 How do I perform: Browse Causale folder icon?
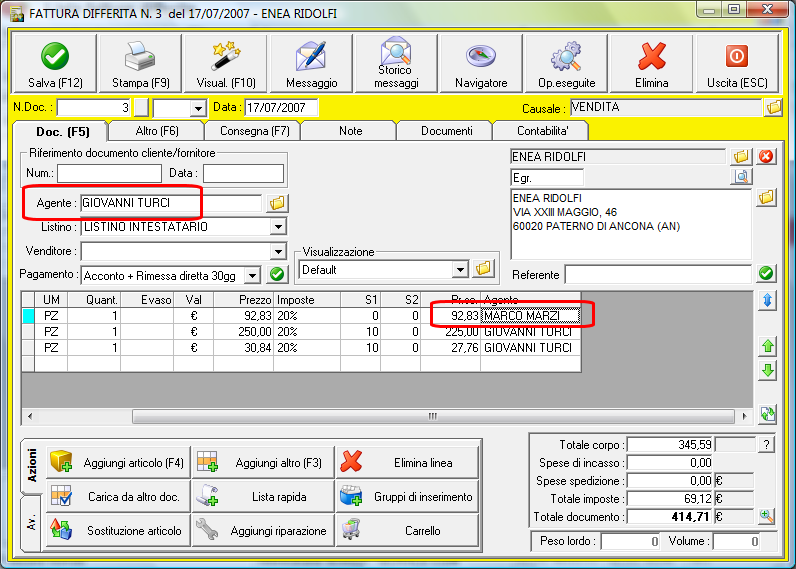tap(774, 107)
